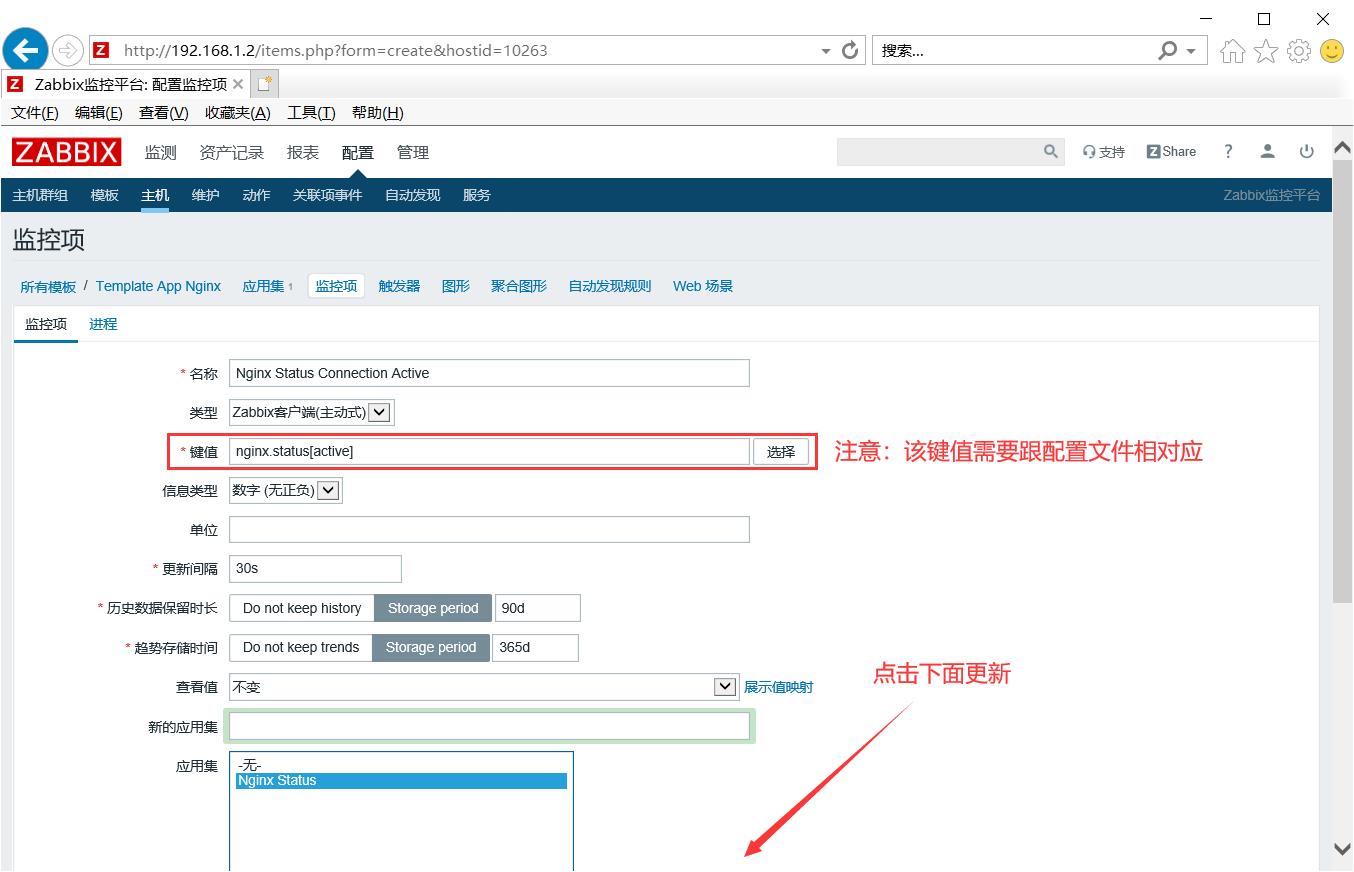Click the site favicon in address bar

tap(101, 50)
